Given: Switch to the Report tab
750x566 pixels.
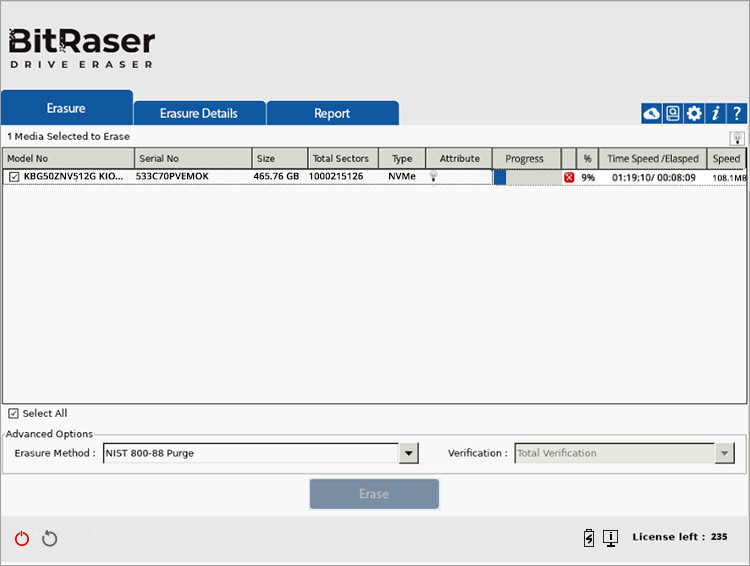Looking at the screenshot, I should point(332,113).
